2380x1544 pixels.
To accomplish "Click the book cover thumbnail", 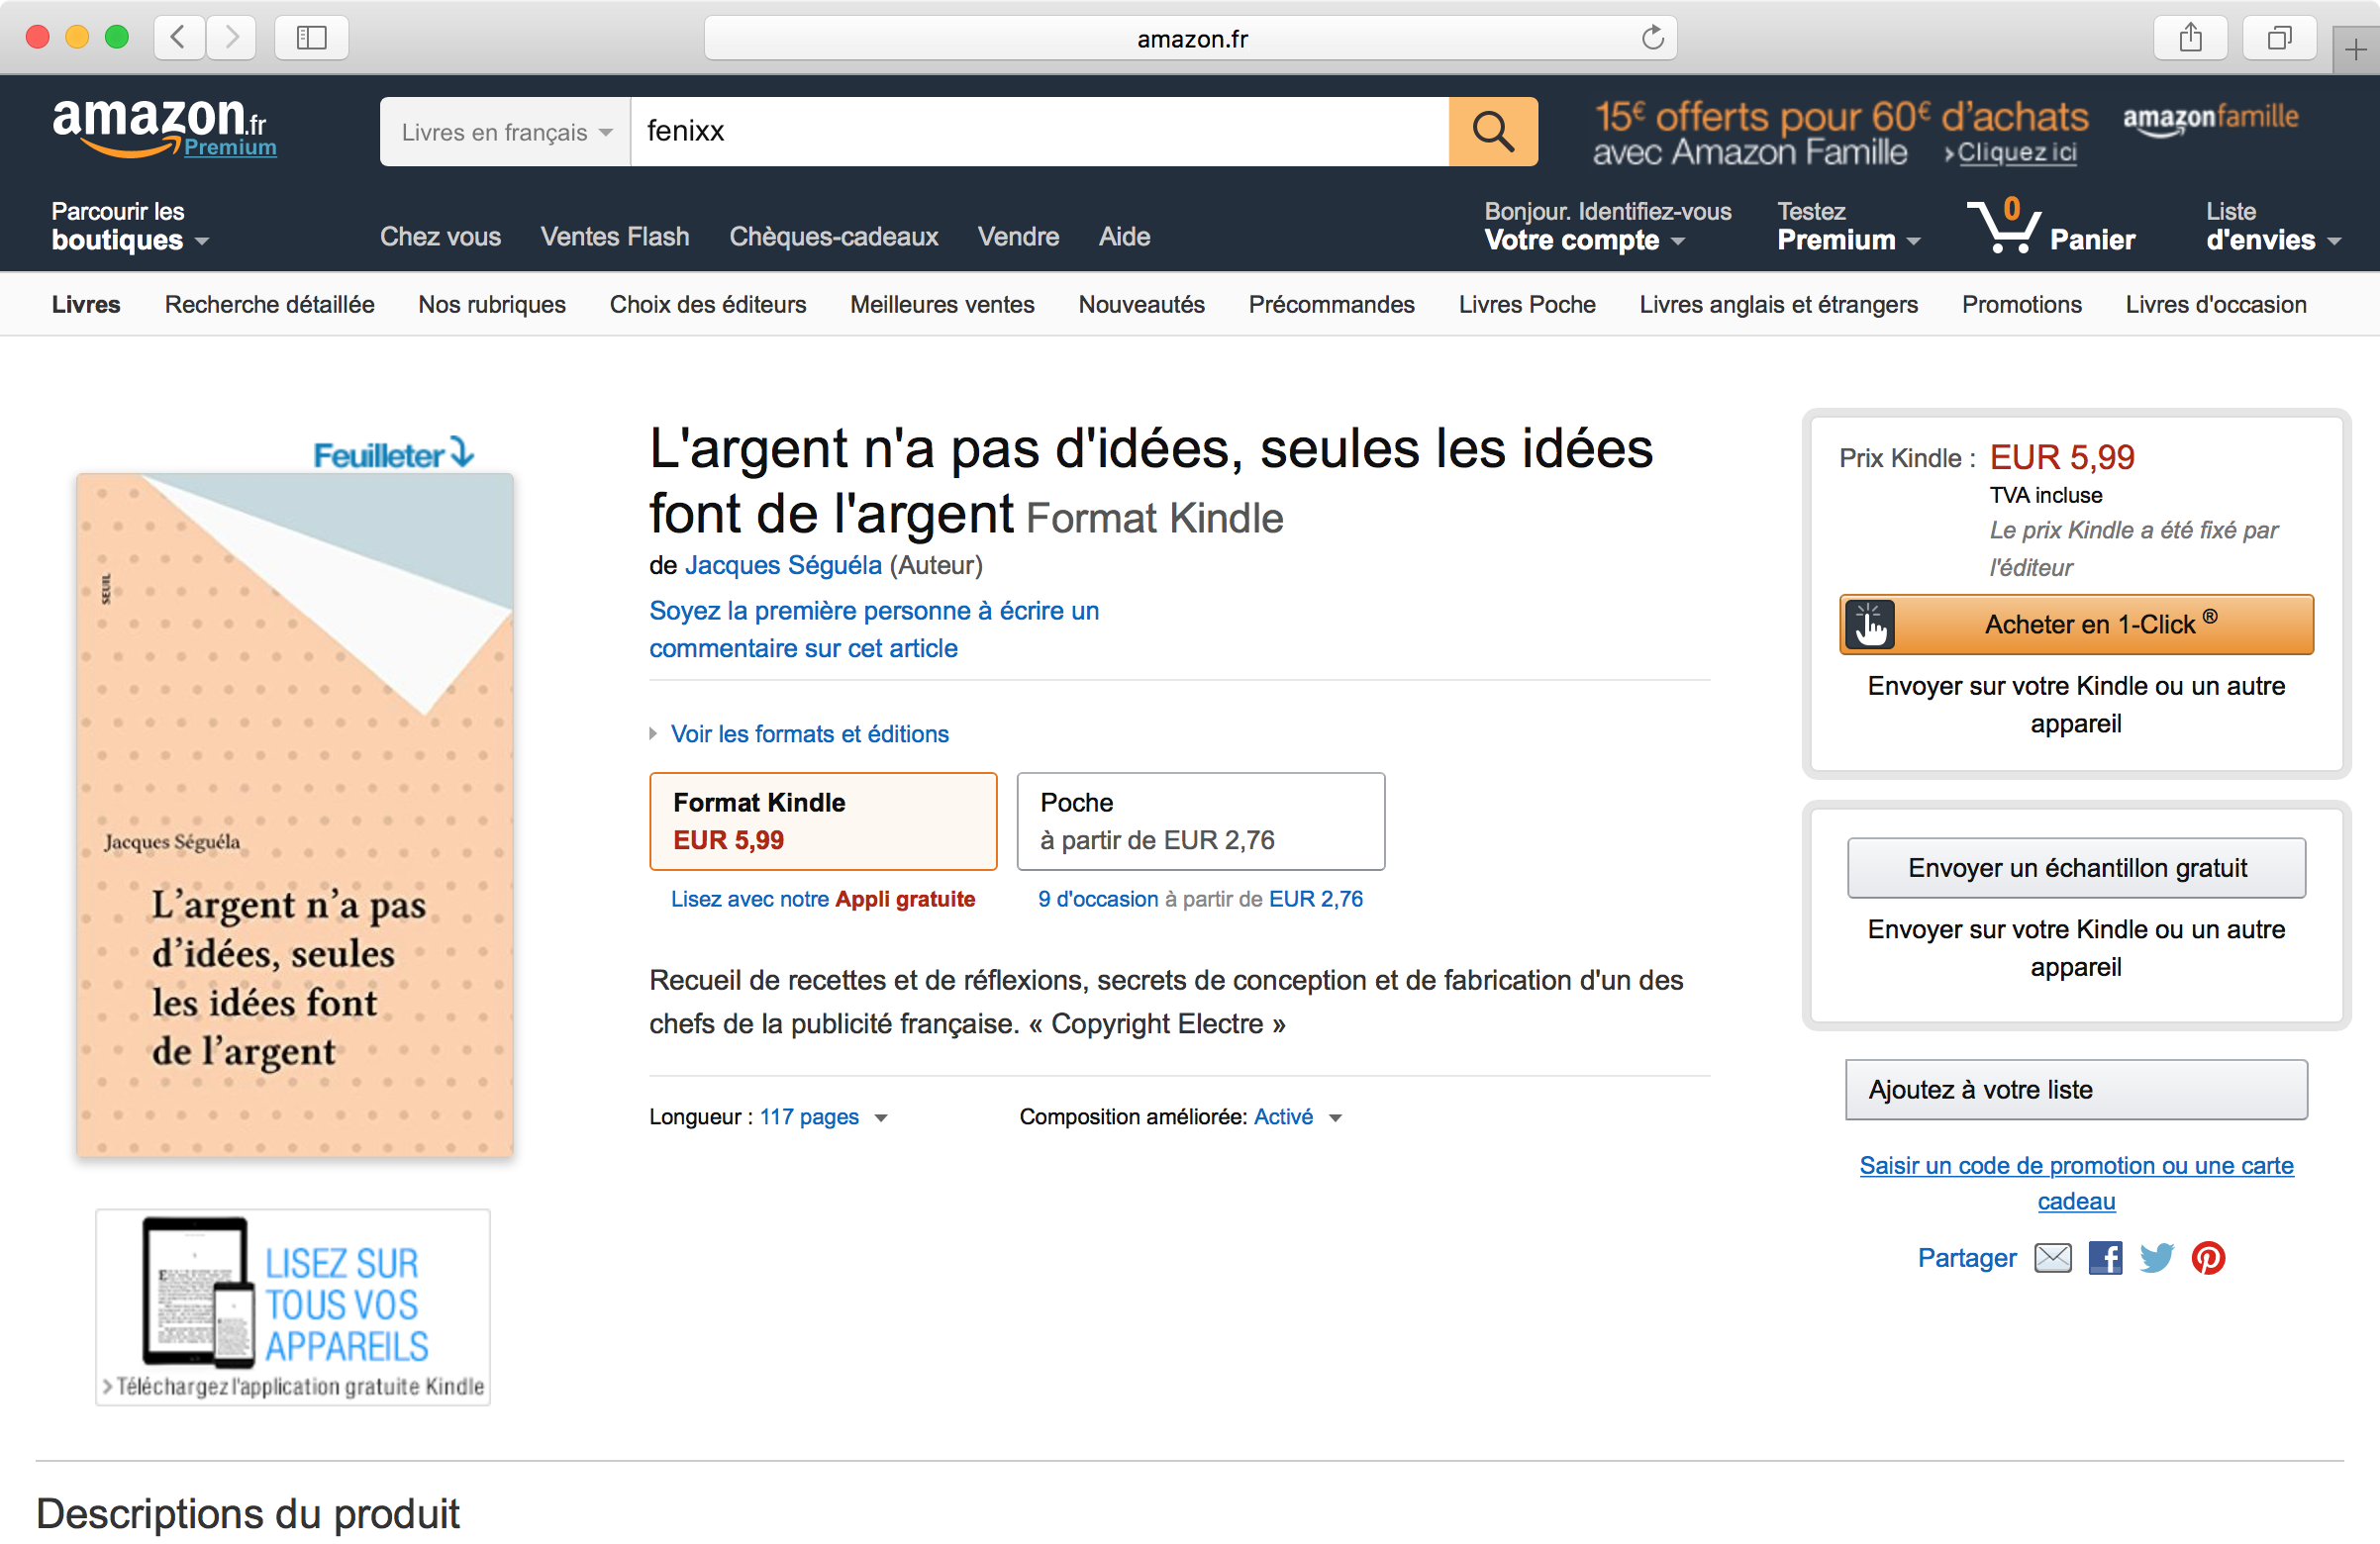I will pos(295,815).
